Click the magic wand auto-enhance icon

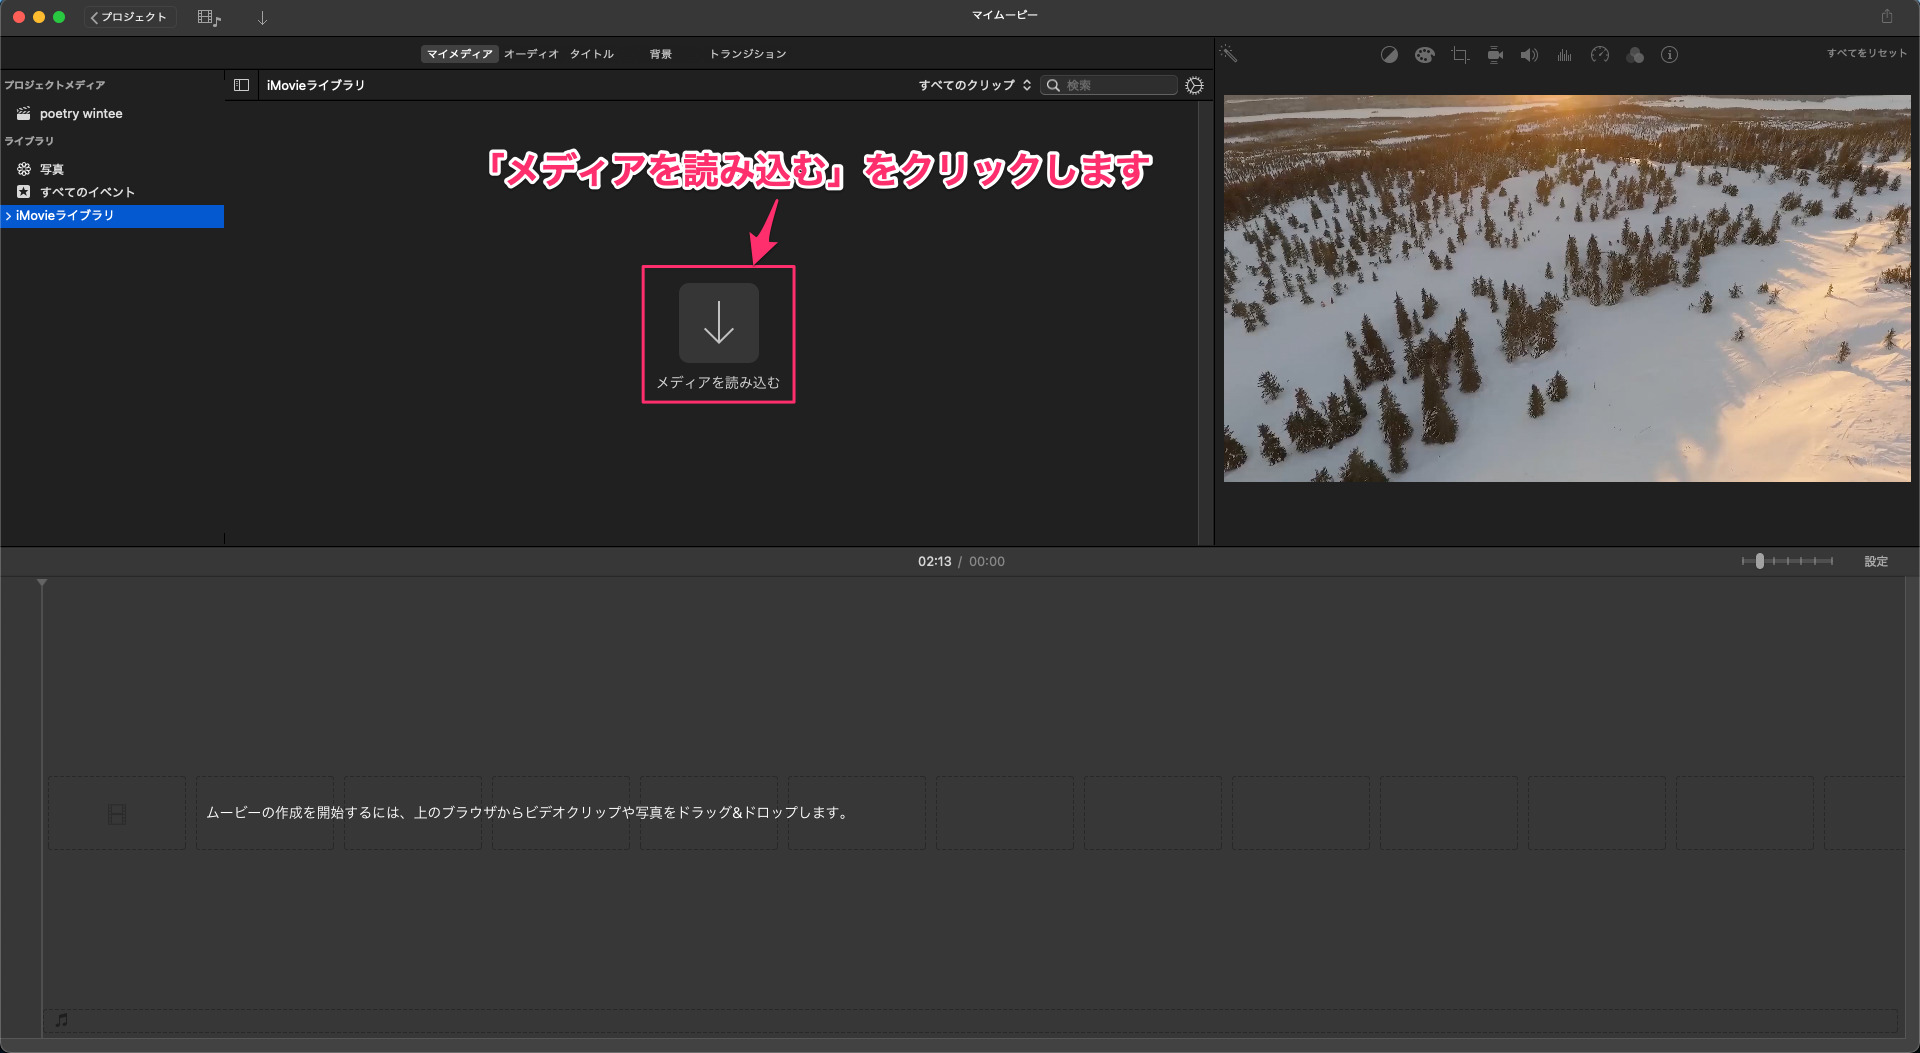1228,54
